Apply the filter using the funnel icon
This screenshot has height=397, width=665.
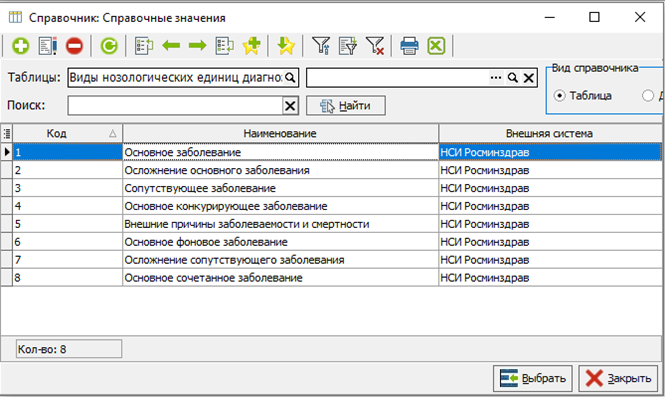click(x=321, y=46)
